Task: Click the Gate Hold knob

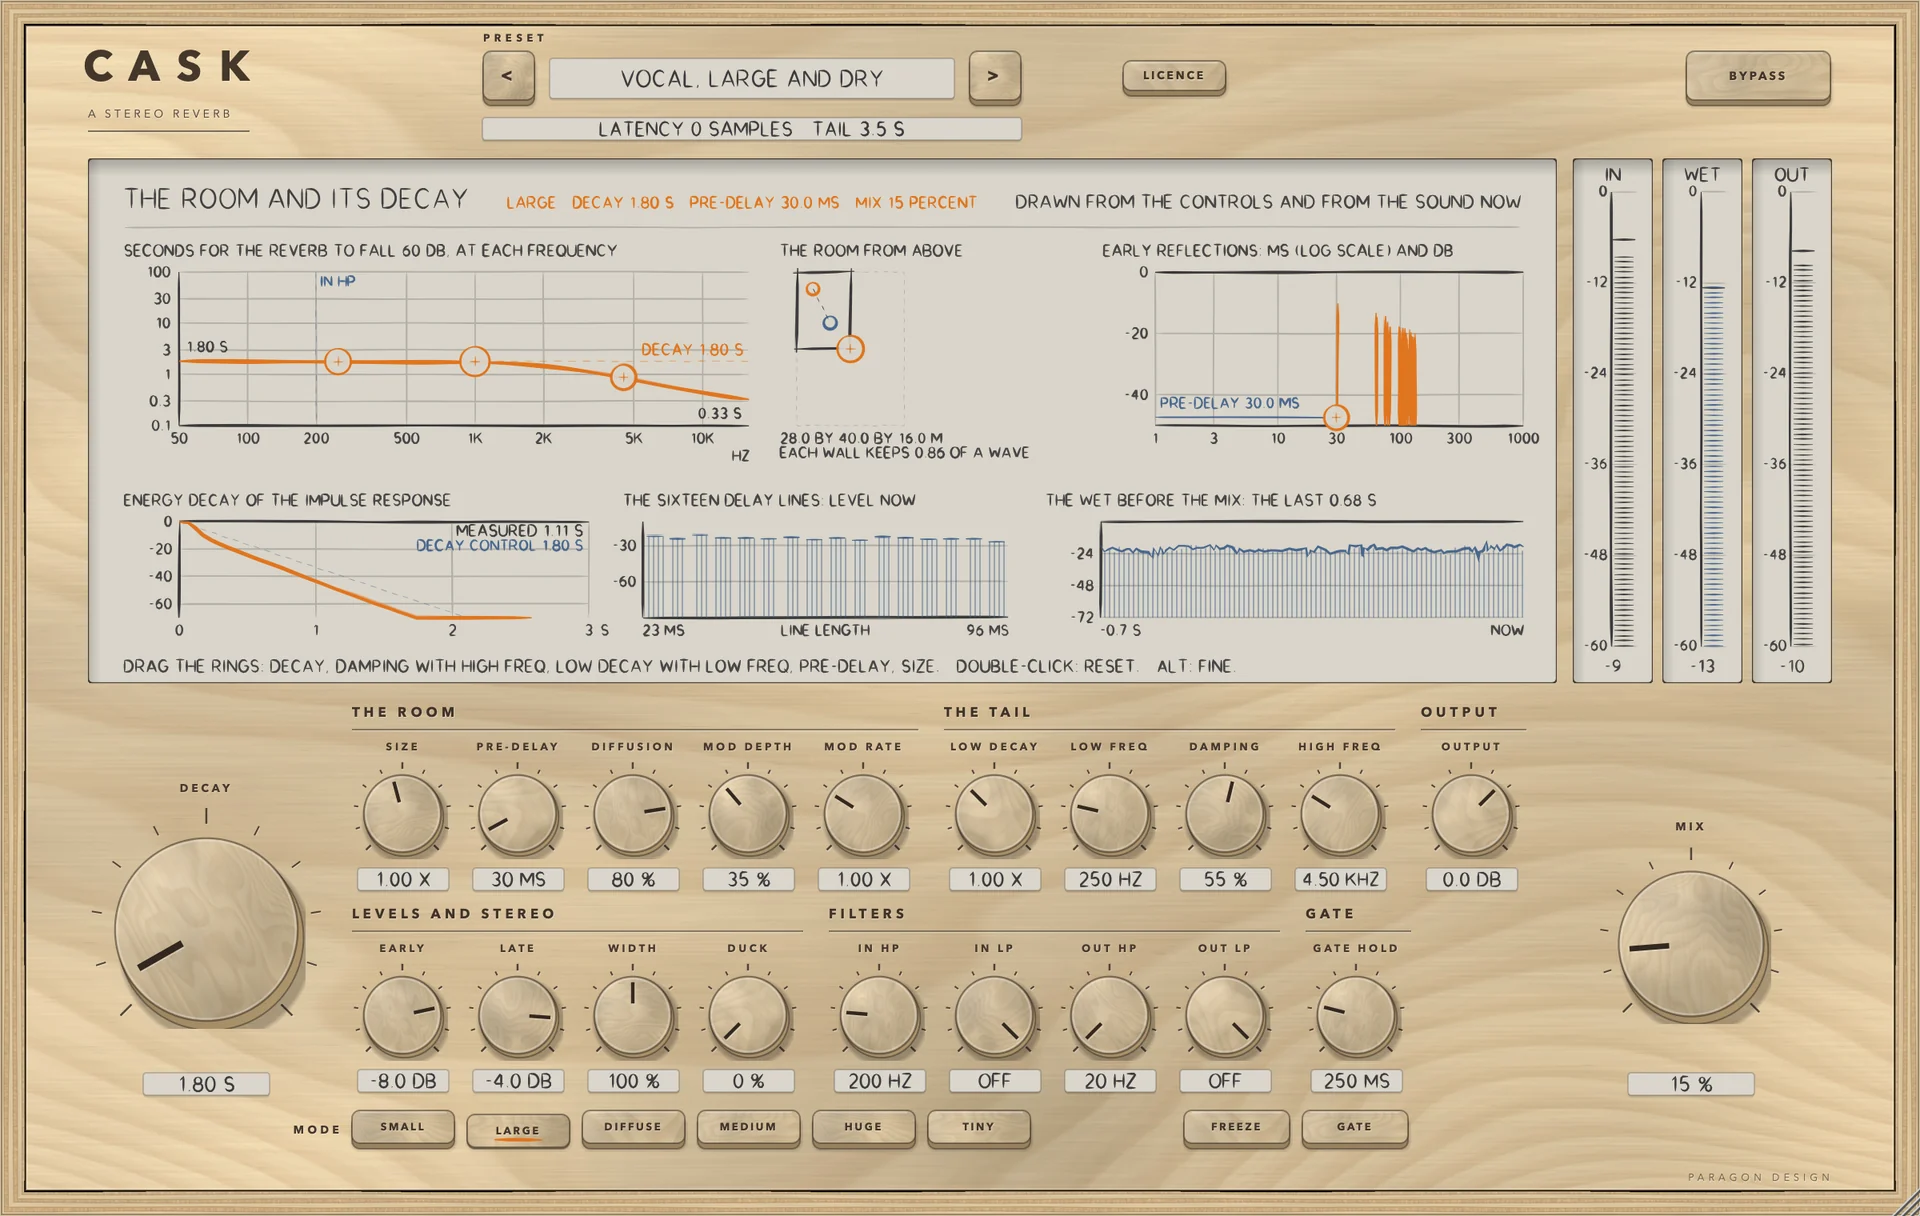Action: 1356,1016
